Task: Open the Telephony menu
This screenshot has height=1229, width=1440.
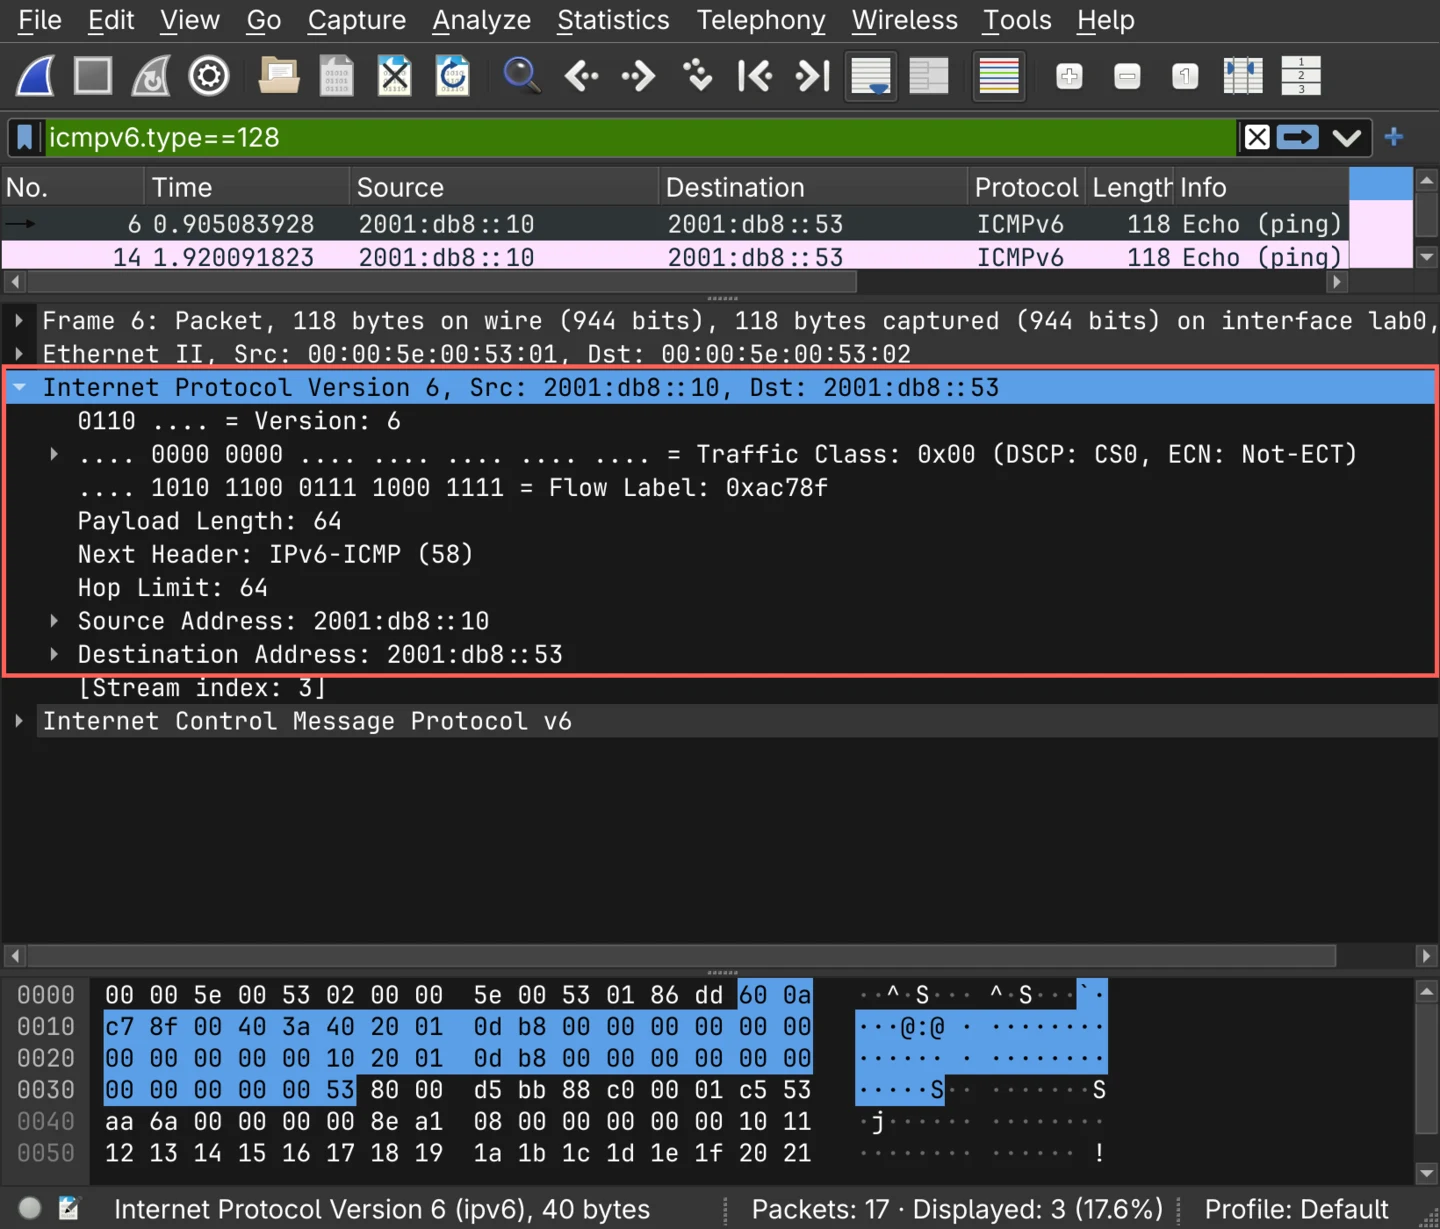Action: 761,20
